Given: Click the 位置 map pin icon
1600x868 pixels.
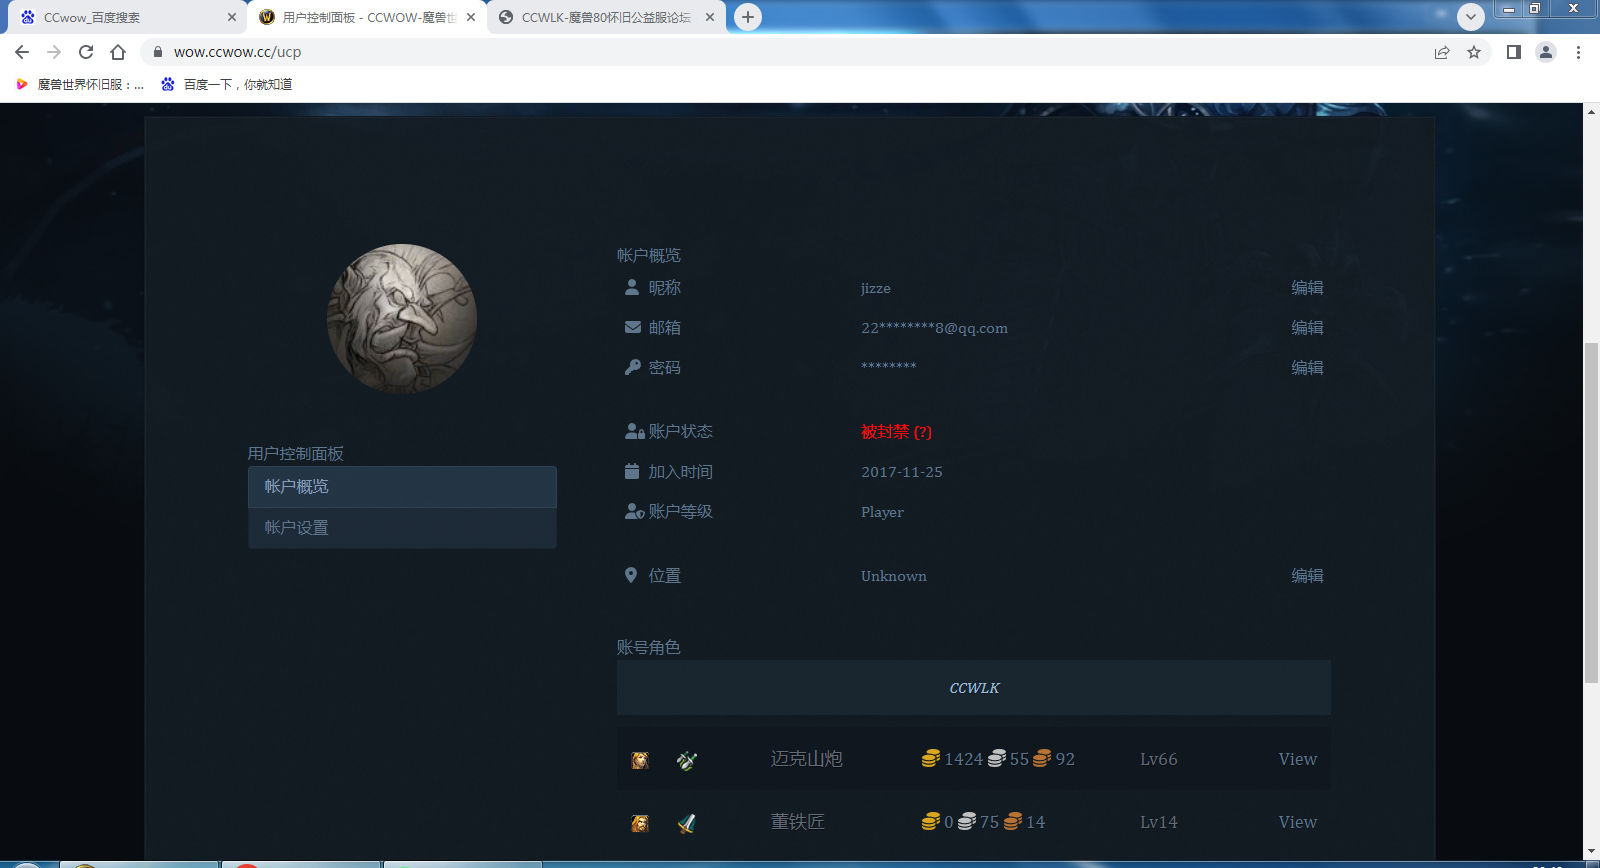Looking at the screenshot, I should pyautogui.click(x=631, y=575).
